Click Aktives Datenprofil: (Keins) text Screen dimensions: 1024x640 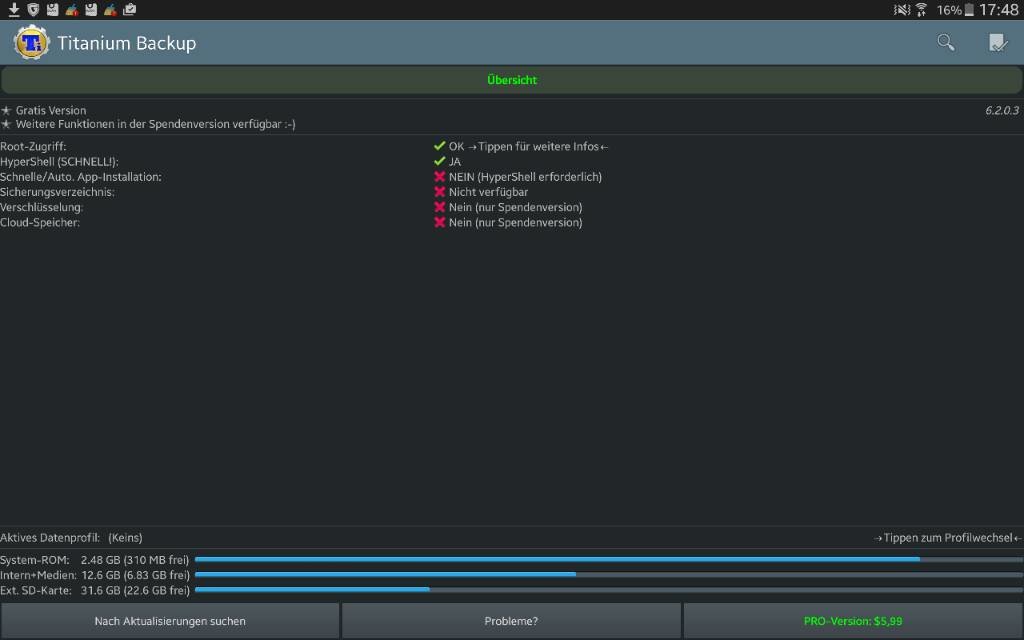[71, 538]
